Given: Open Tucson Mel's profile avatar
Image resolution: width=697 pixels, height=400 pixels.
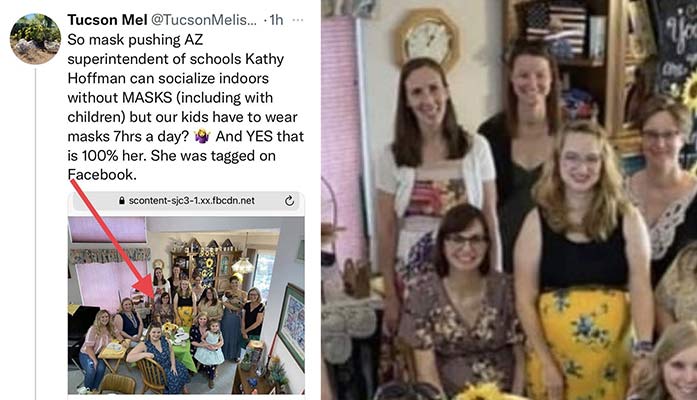Looking at the screenshot, I should point(36,39).
